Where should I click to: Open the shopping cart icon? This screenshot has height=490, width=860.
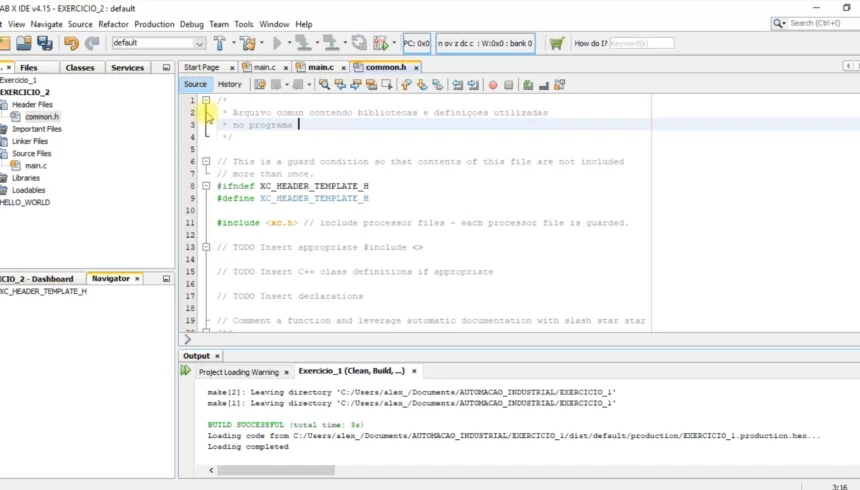[x=557, y=43]
